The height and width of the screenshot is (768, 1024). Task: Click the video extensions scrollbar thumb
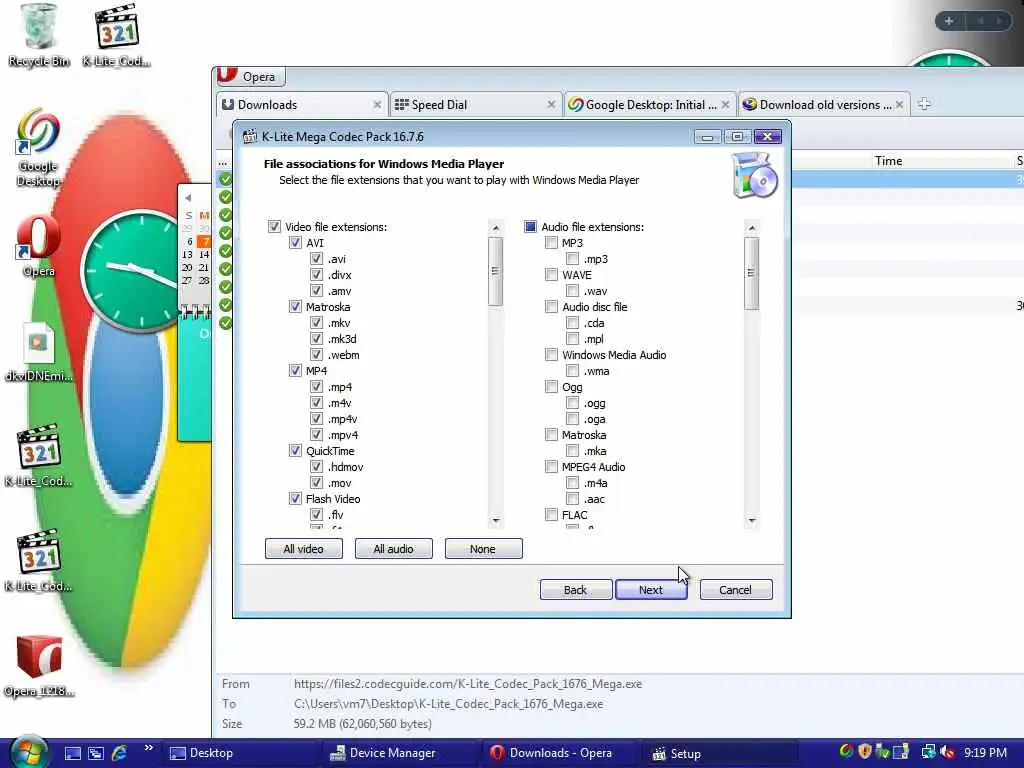coord(496,271)
